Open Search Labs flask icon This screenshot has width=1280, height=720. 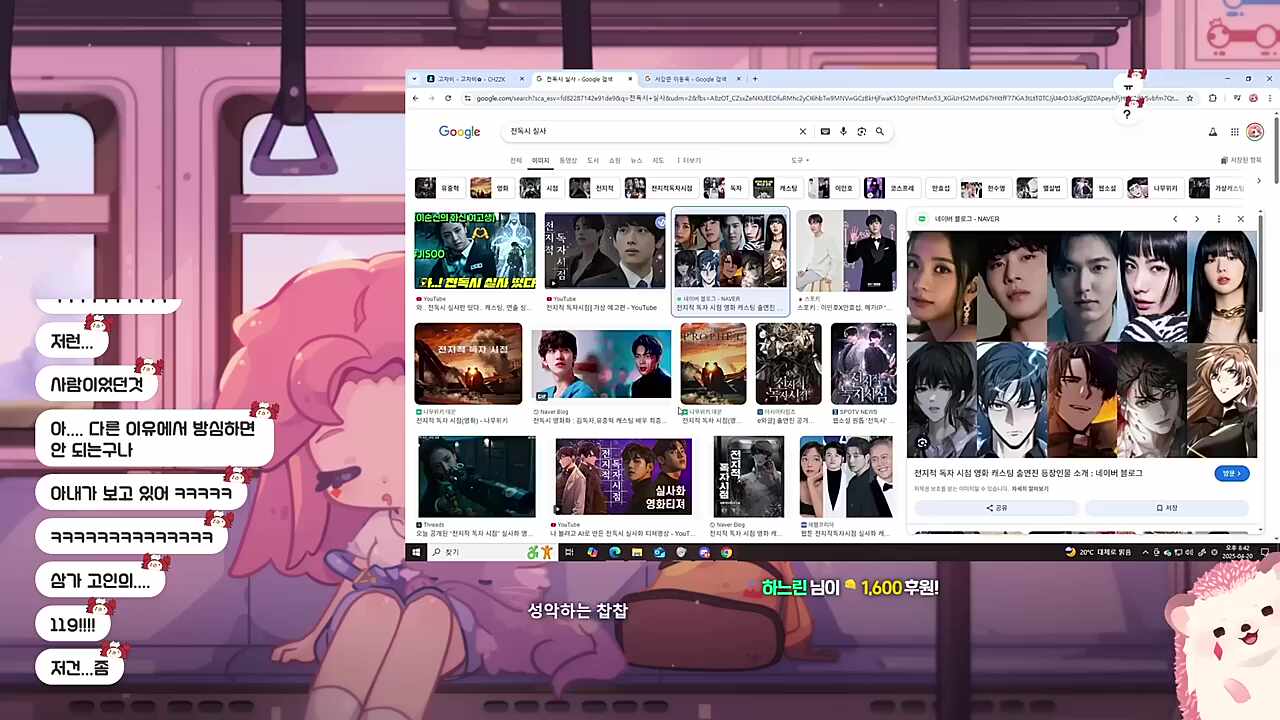(1213, 131)
